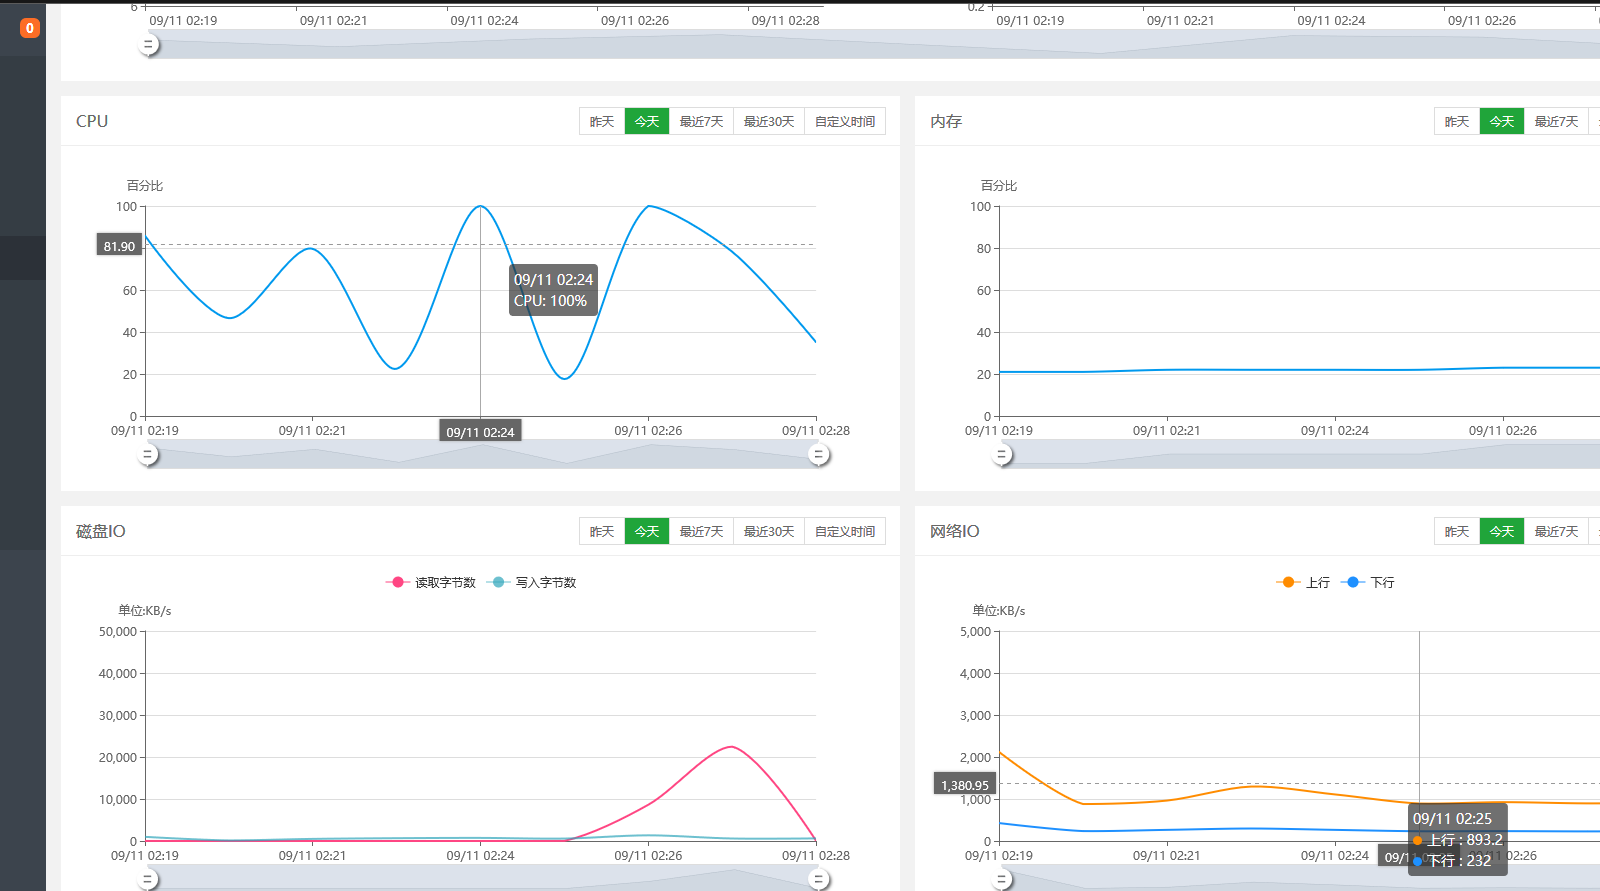The image size is (1600, 891).
Task: Toggle 写入字节数 legend series
Action: pyautogui.click(x=531, y=582)
